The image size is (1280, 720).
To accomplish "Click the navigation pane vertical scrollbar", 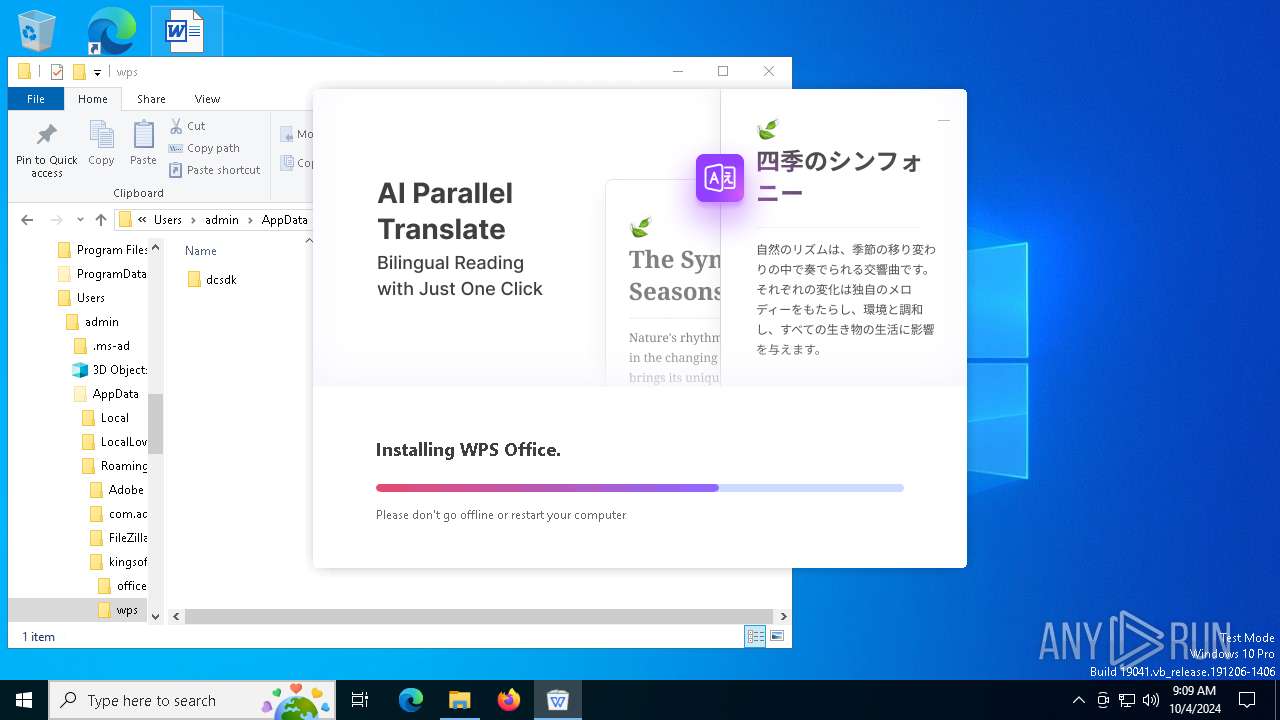I will coord(155,423).
